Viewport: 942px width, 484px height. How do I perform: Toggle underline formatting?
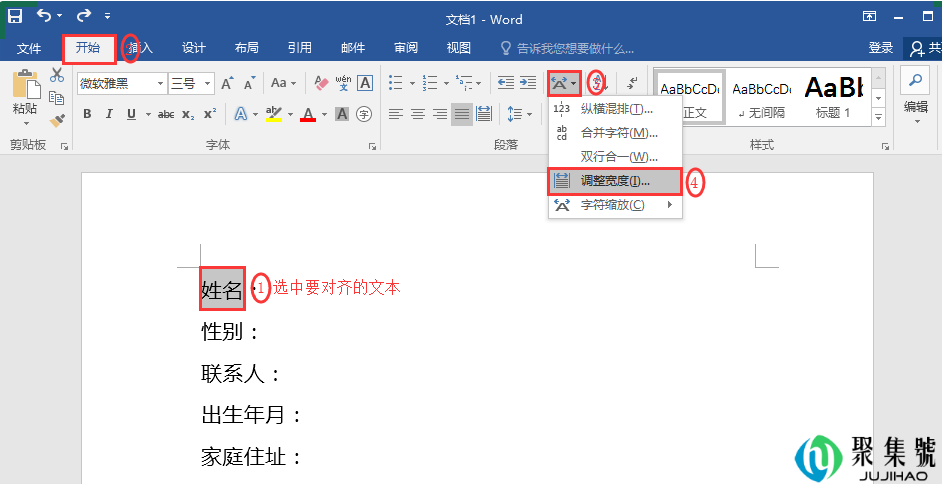pos(130,114)
